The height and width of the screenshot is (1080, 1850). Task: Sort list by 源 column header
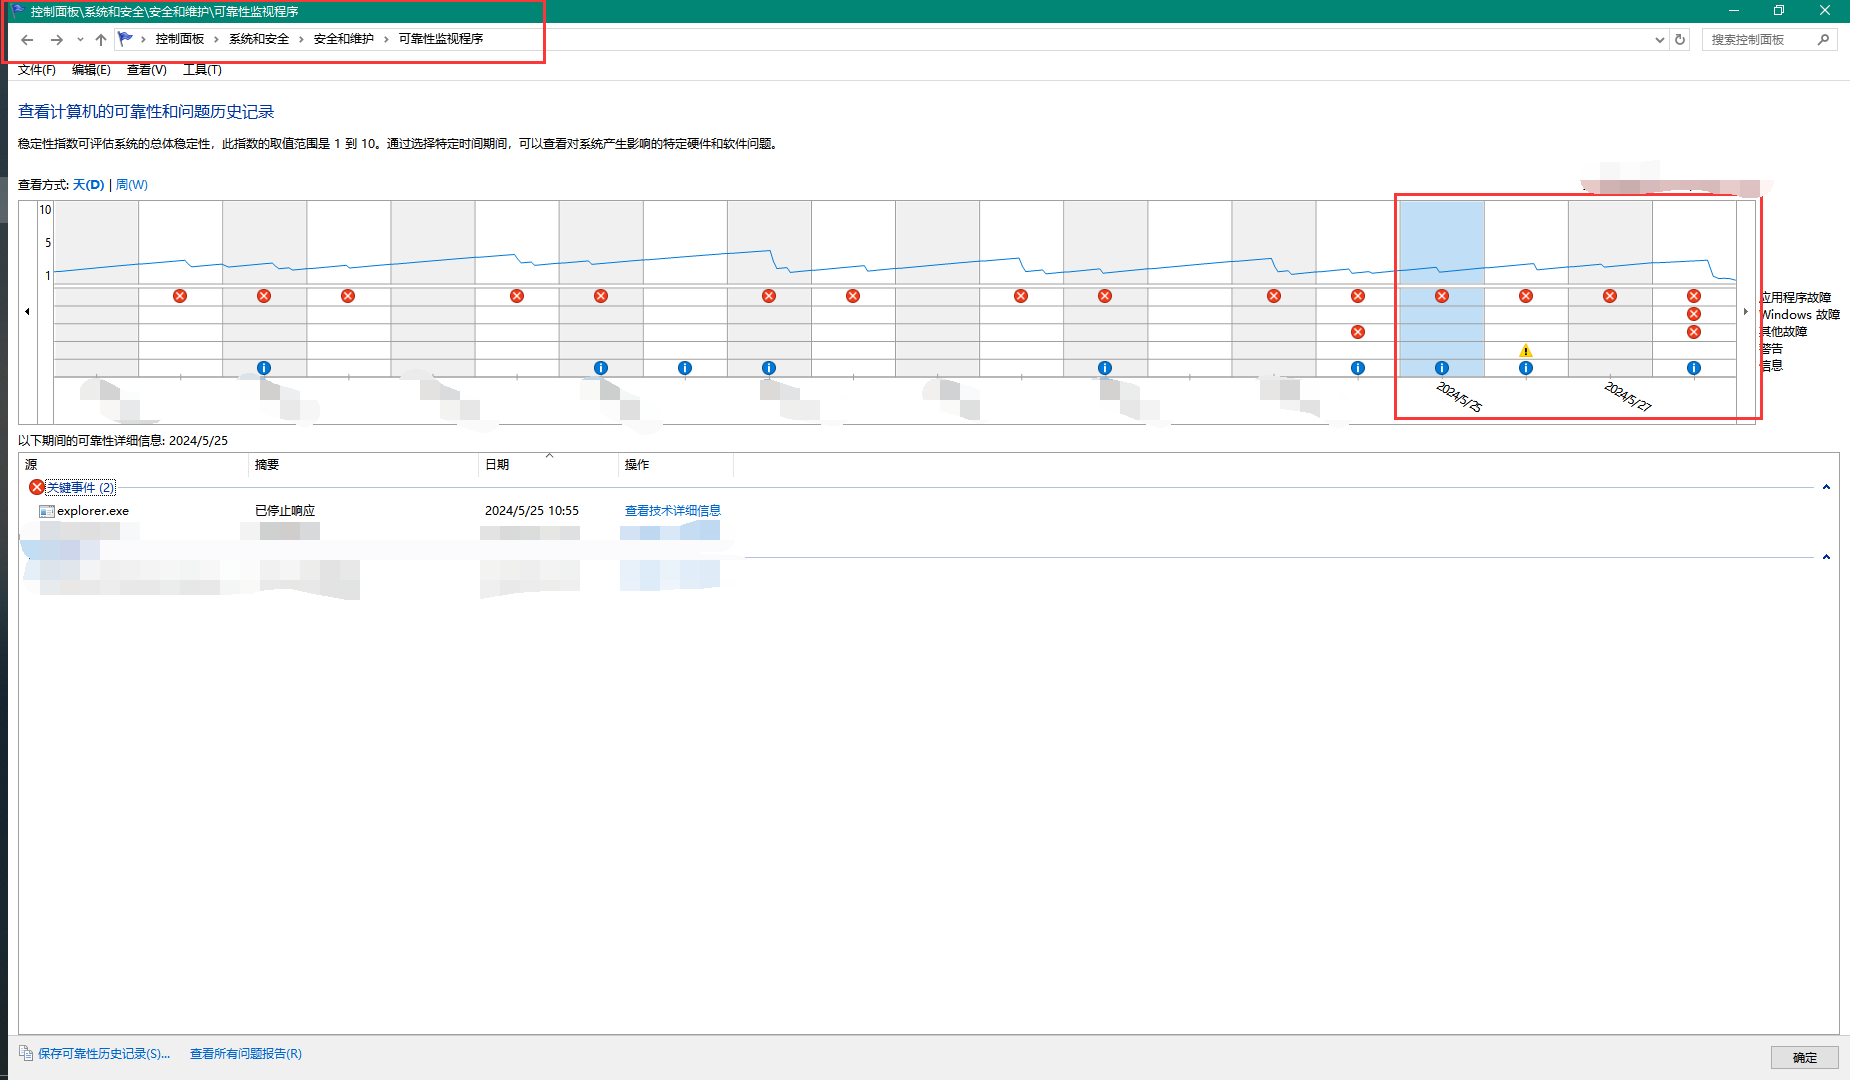pos(134,465)
